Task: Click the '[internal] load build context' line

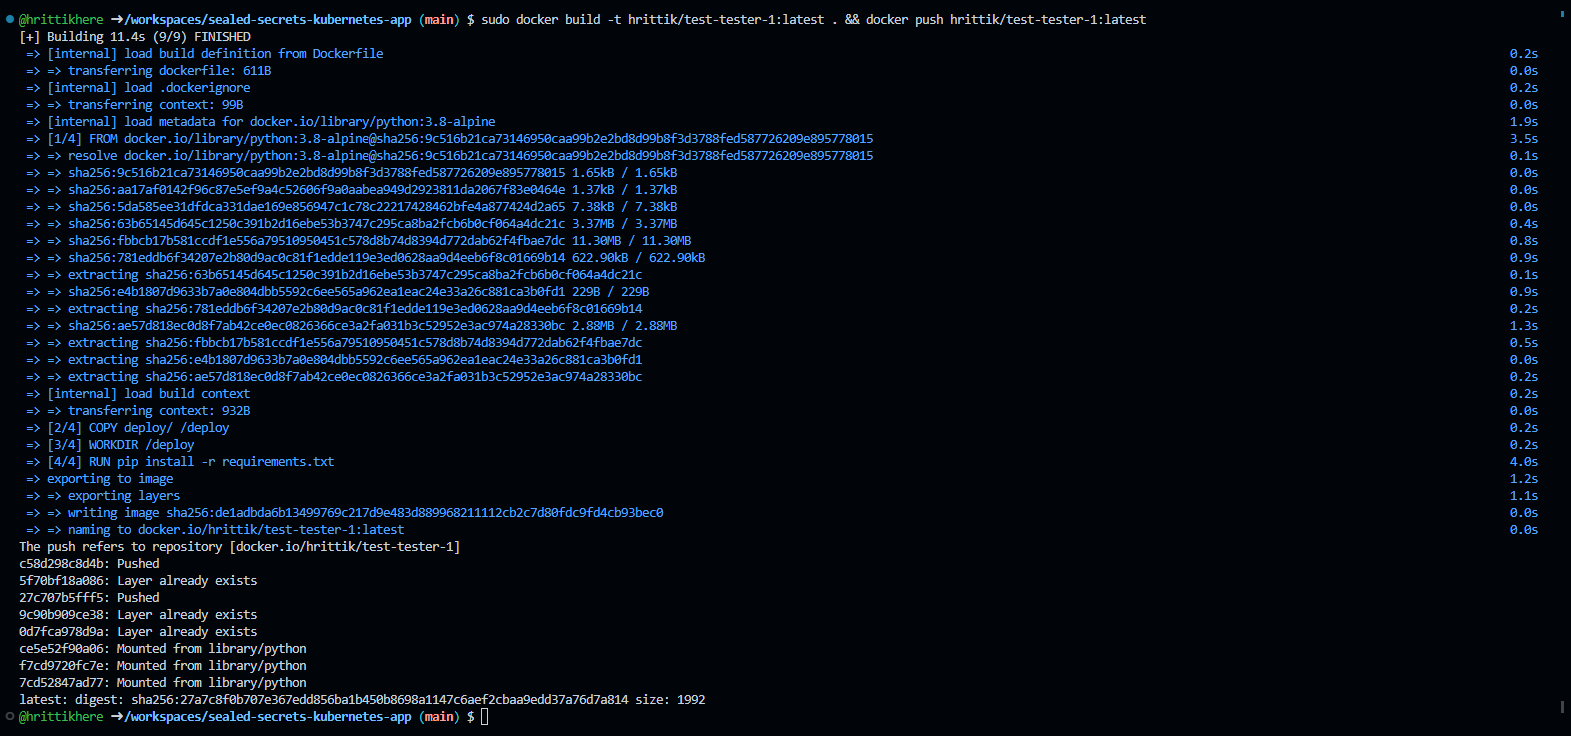Action: [x=148, y=393]
